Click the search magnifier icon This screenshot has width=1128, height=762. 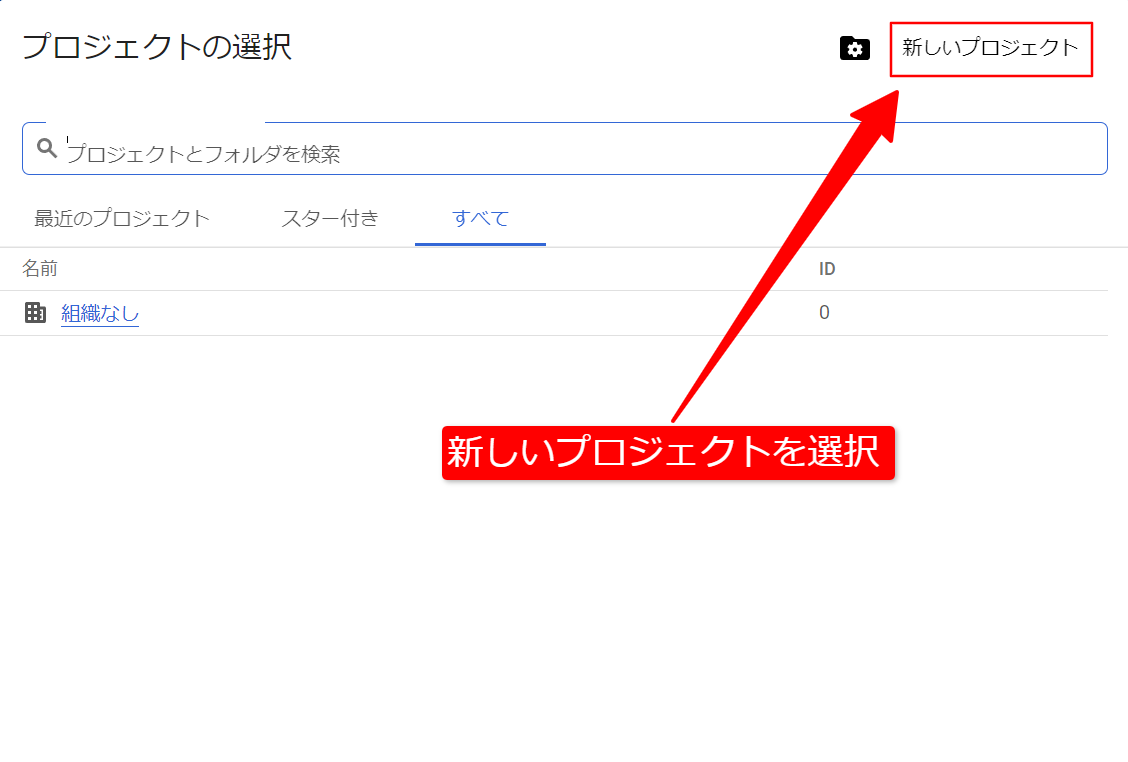pos(47,148)
